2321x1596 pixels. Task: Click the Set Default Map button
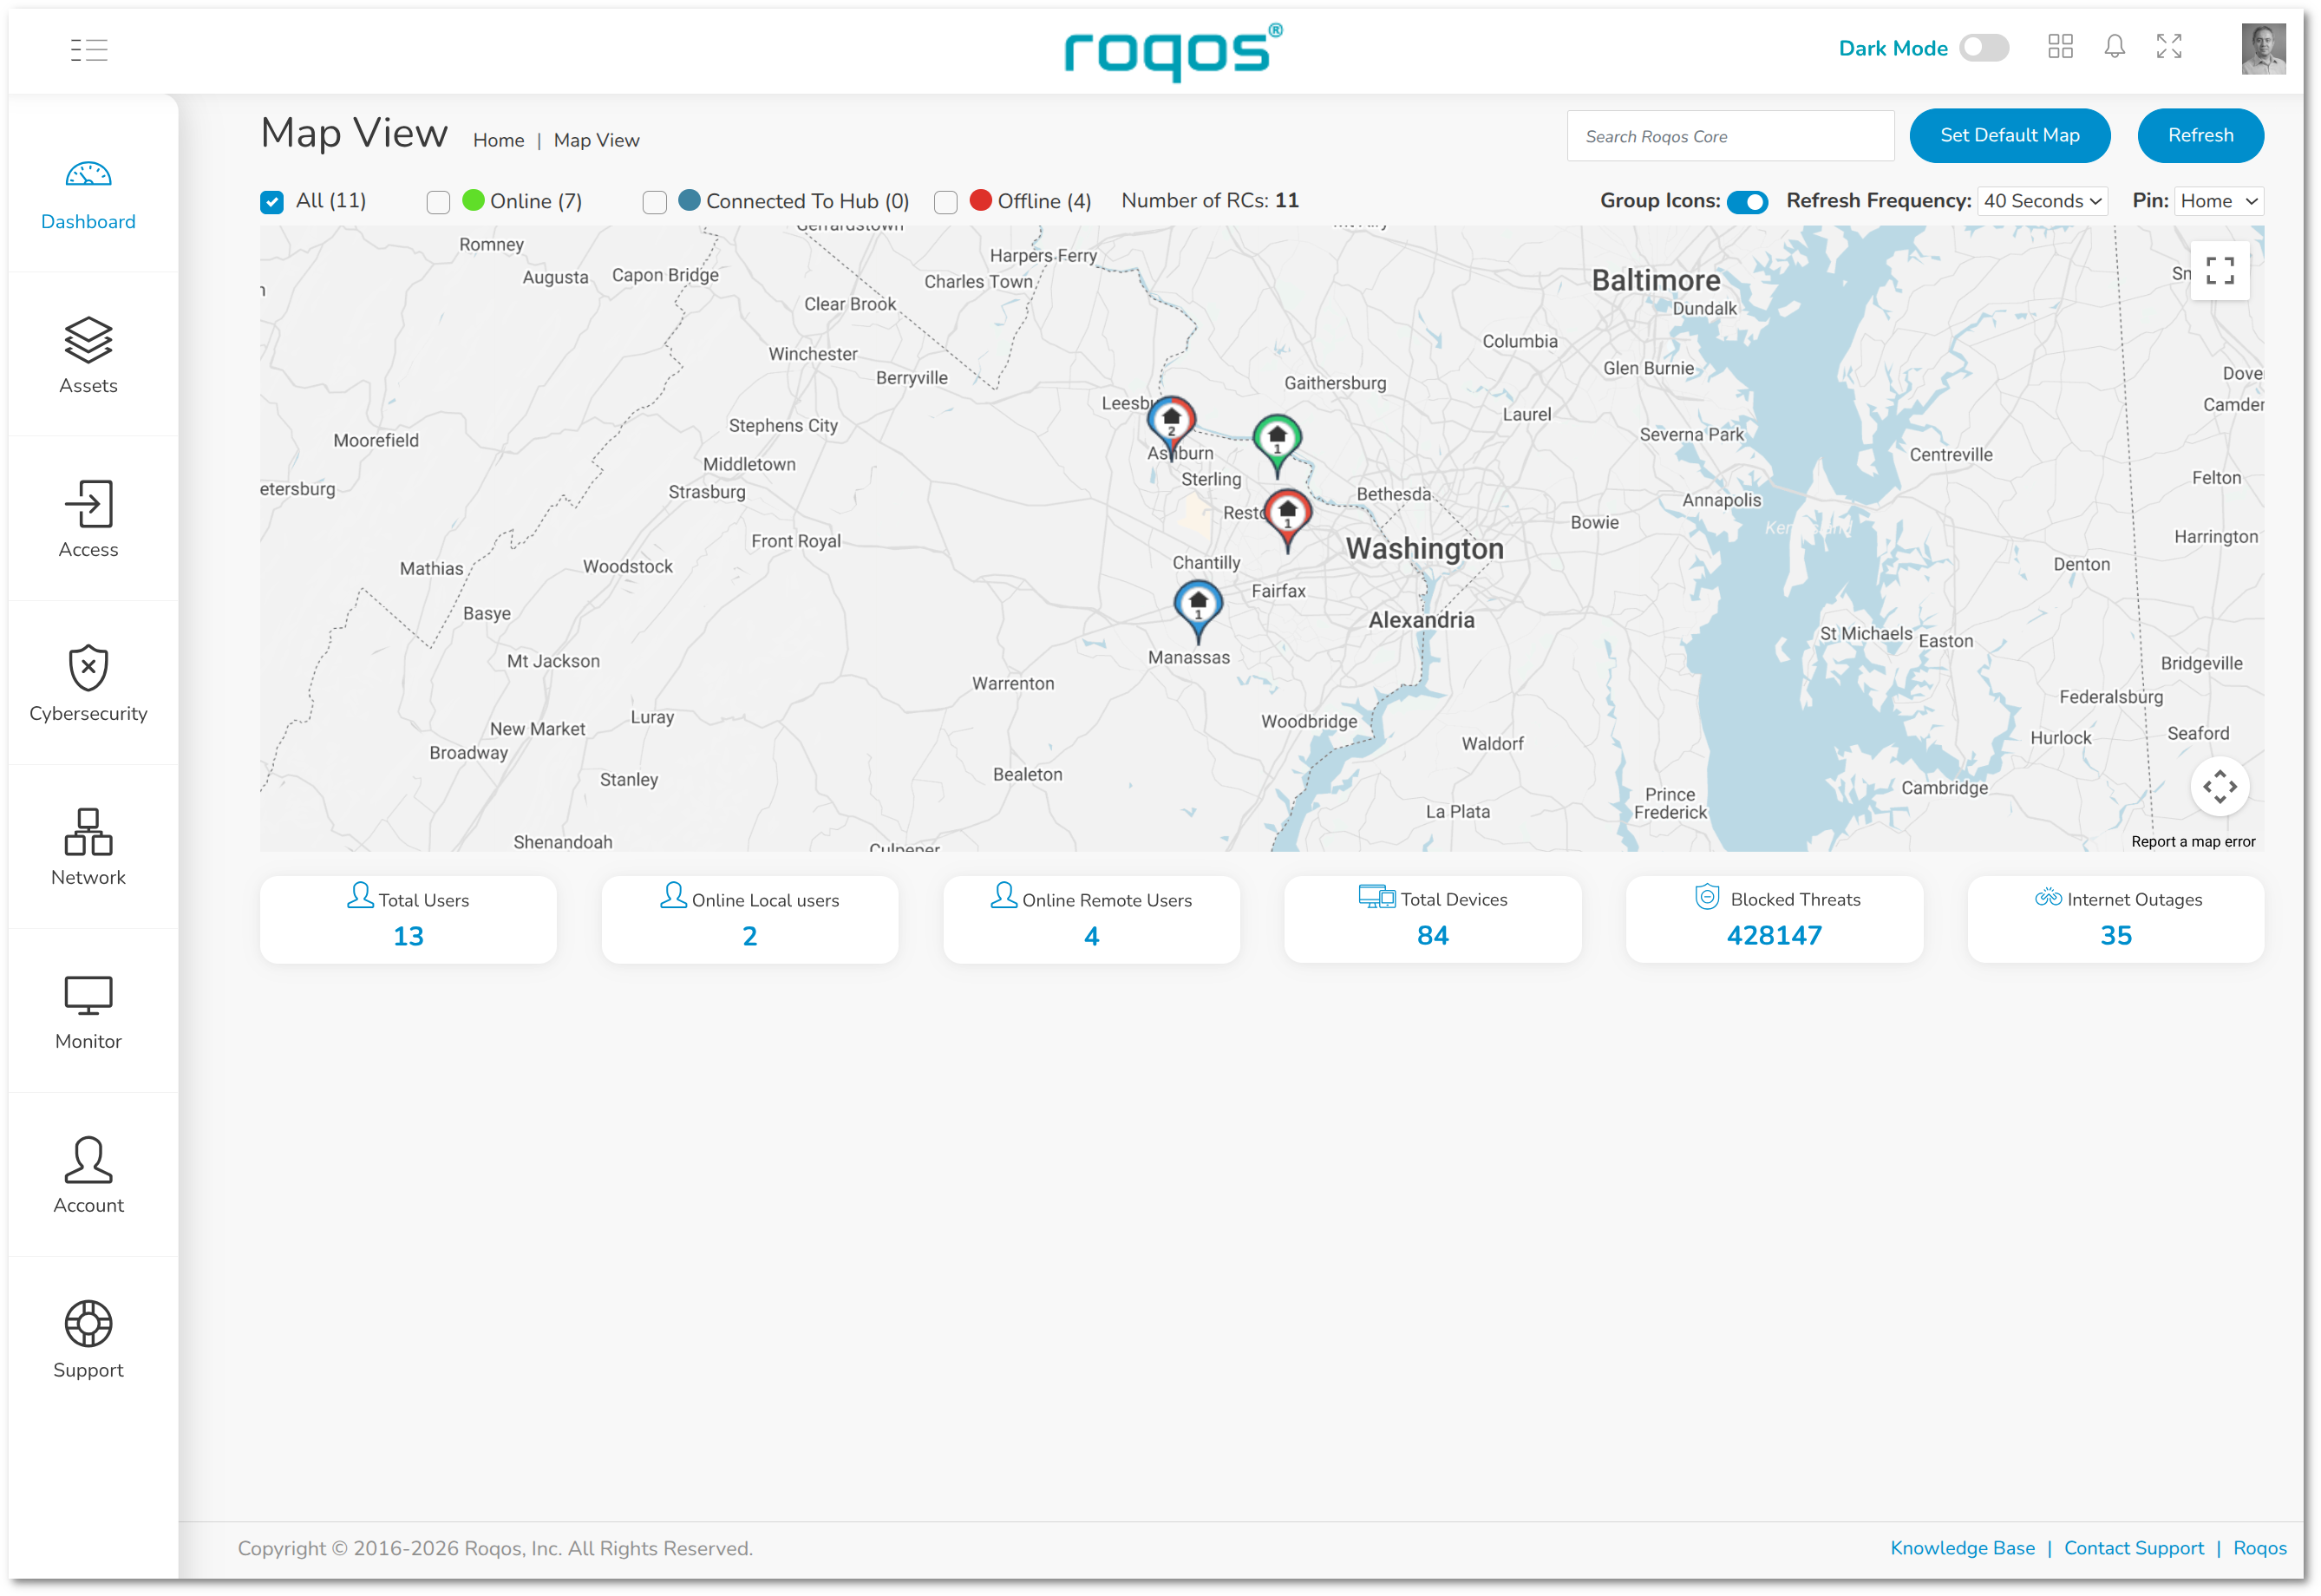click(2008, 135)
